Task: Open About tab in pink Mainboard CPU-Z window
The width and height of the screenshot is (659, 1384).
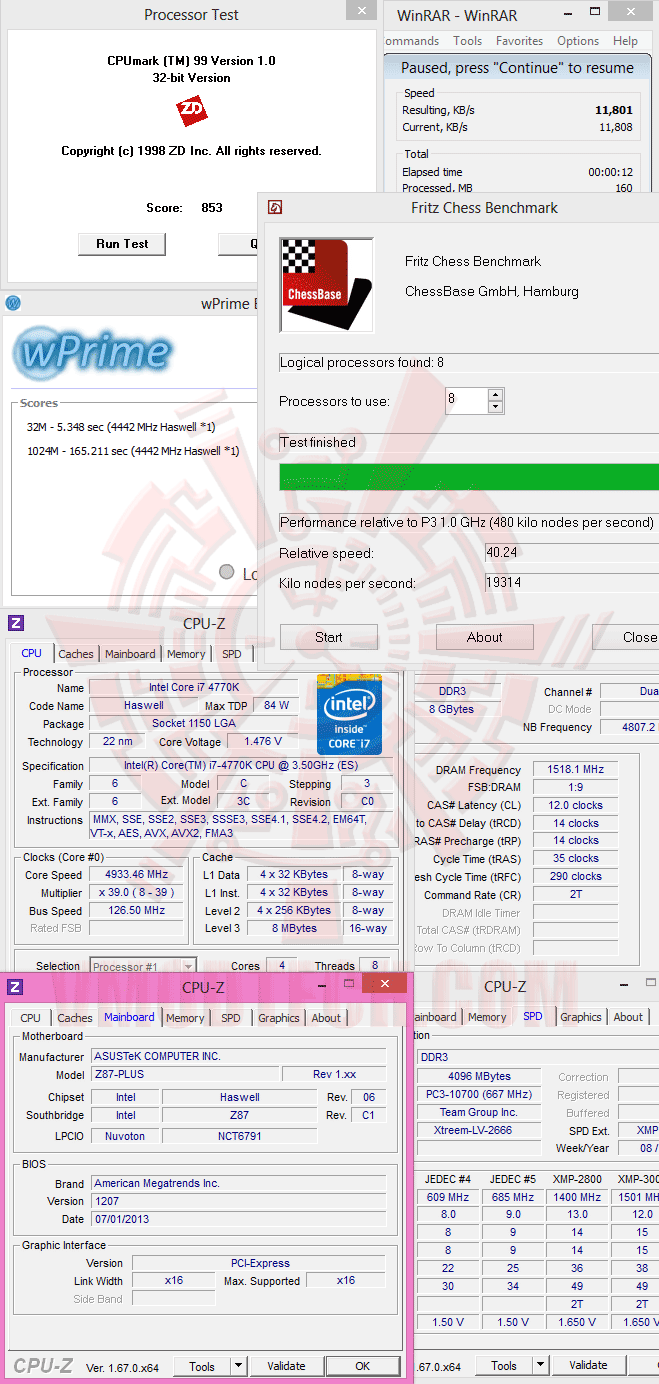Action: [326, 1018]
